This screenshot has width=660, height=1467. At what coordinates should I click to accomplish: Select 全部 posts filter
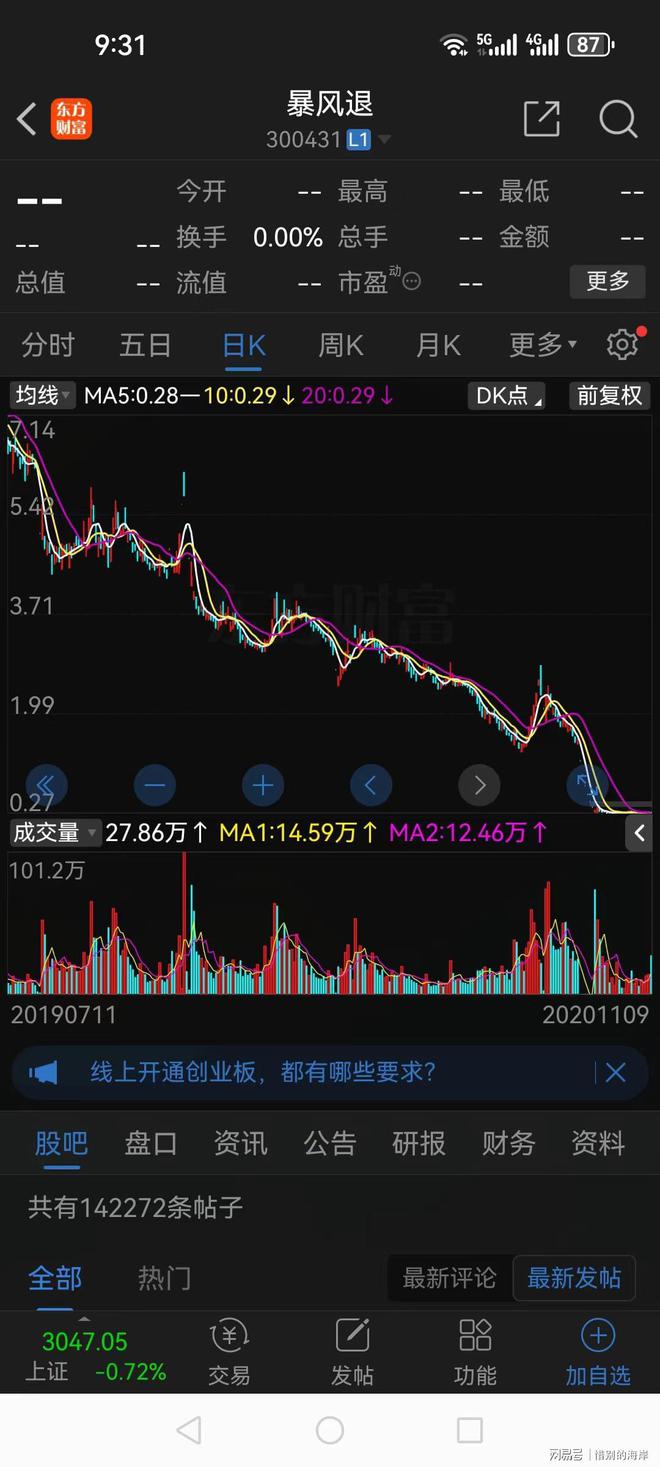pos(55,1278)
